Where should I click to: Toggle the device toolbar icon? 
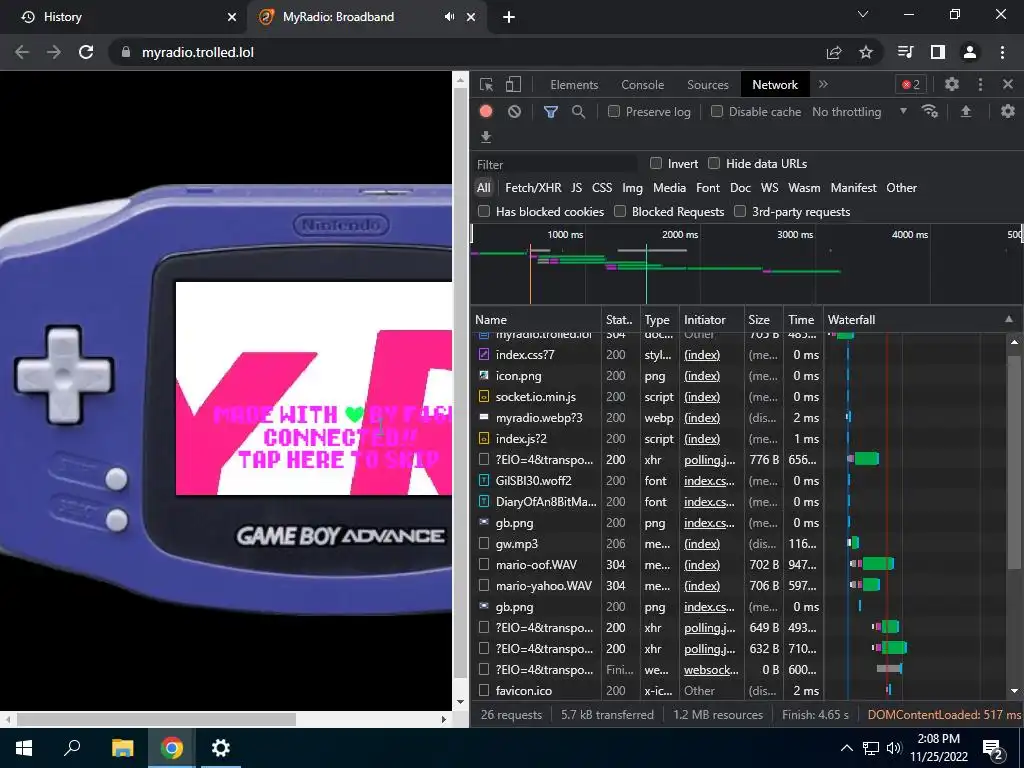pos(514,84)
